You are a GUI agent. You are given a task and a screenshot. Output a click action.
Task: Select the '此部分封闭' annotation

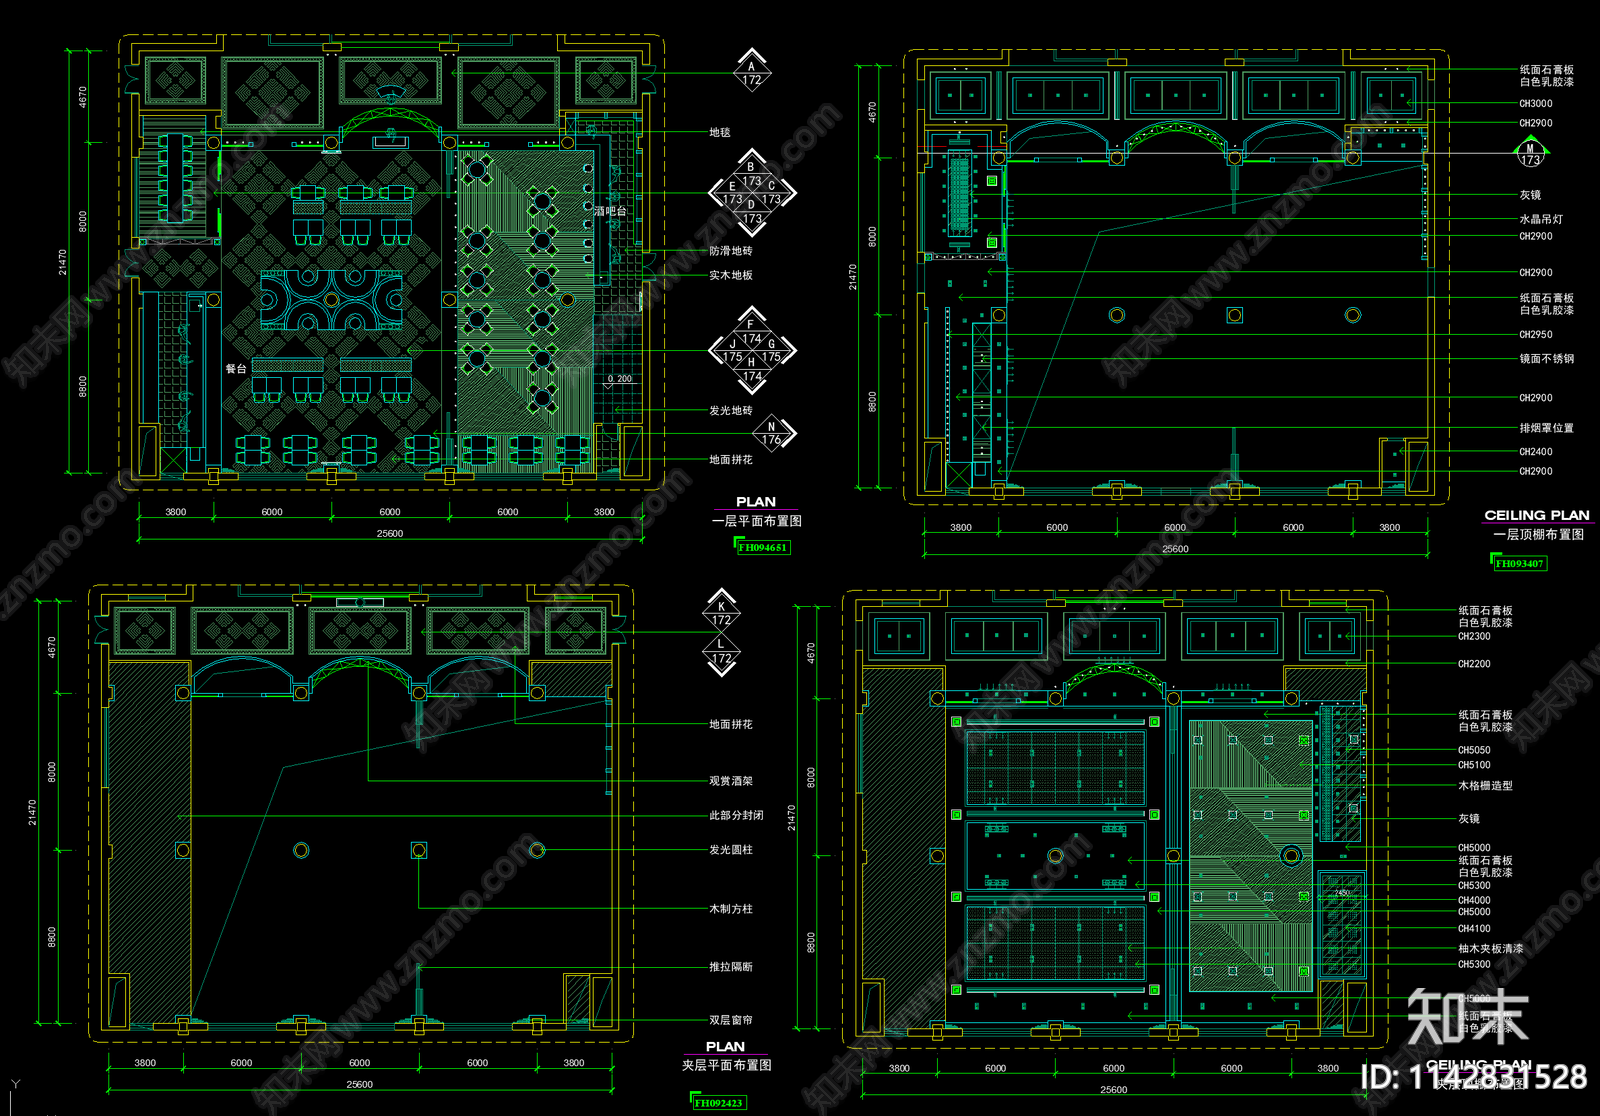(736, 815)
